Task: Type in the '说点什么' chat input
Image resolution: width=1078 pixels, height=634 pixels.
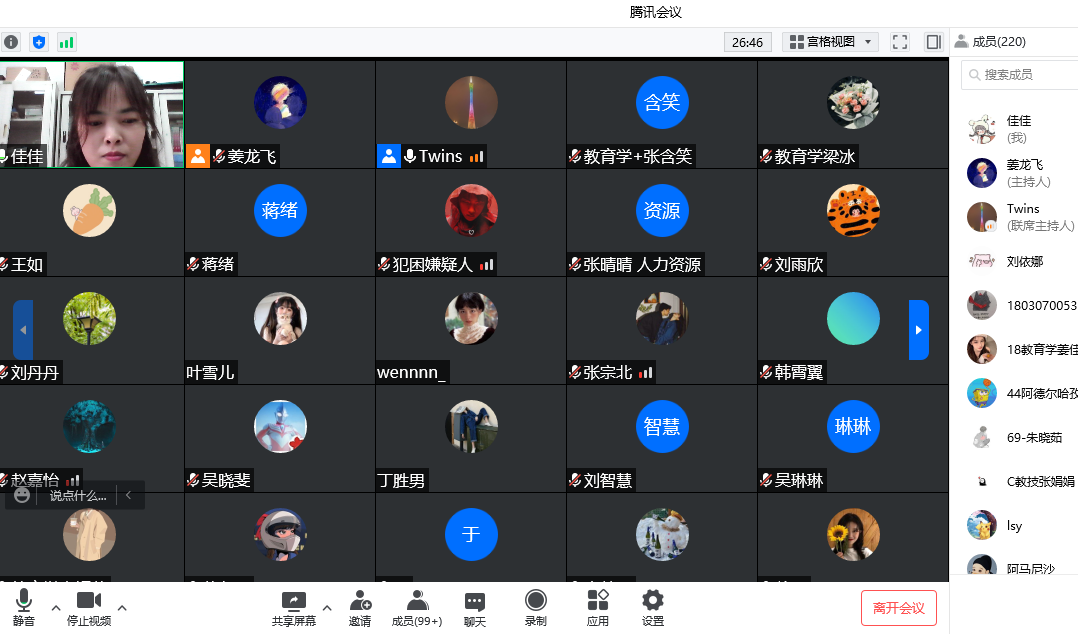Action: point(78,495)
